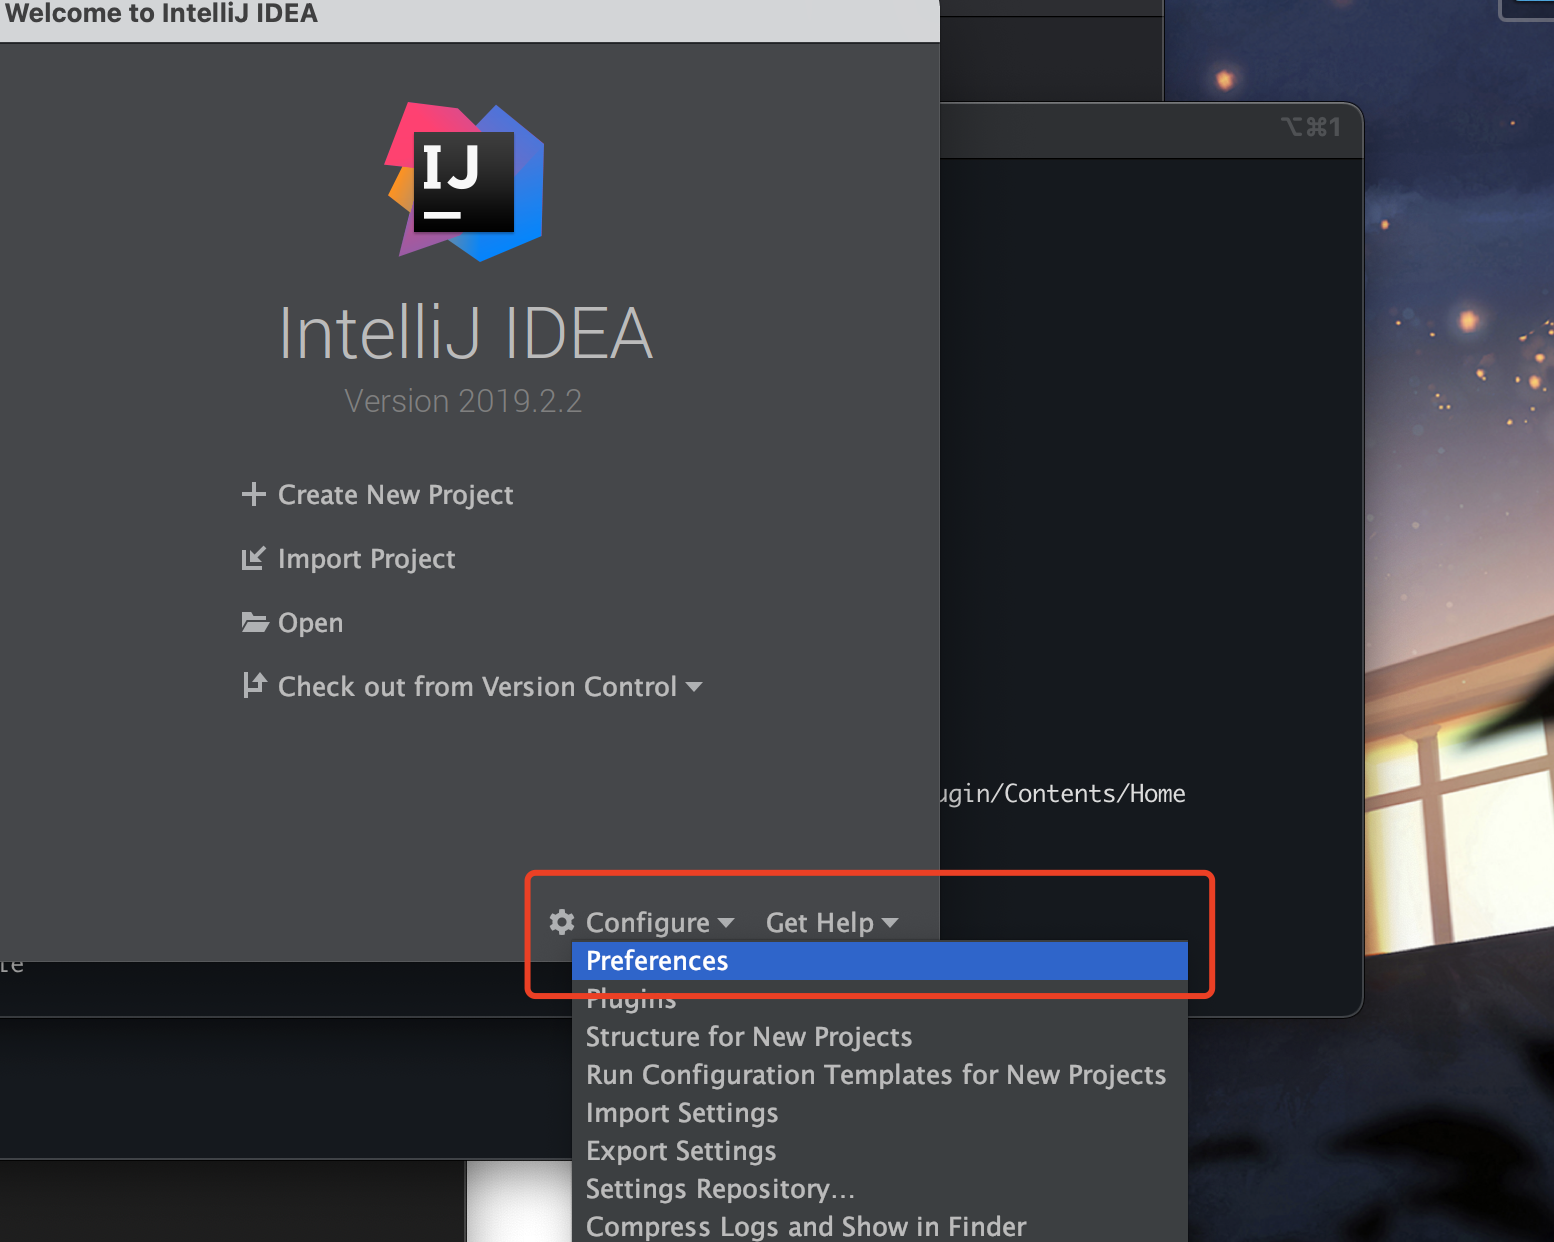Click the IntelliJ IDEA logo
Screen dimensions: 1554x1242
click(463, 180)
